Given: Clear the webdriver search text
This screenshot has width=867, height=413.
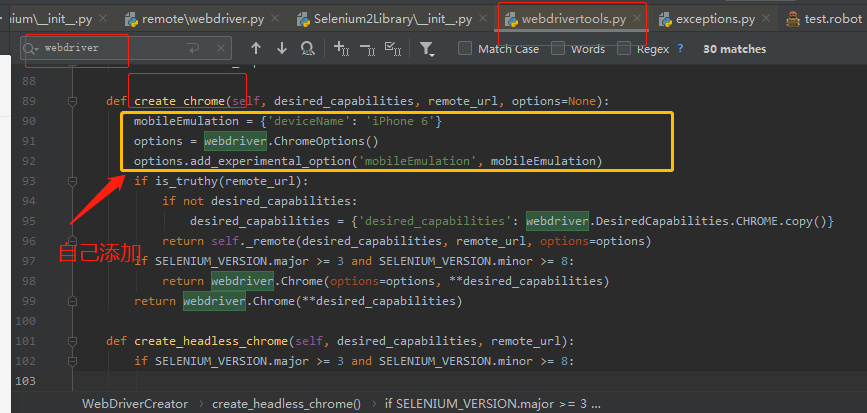Looking at the screenshot, I should [221, 49].
